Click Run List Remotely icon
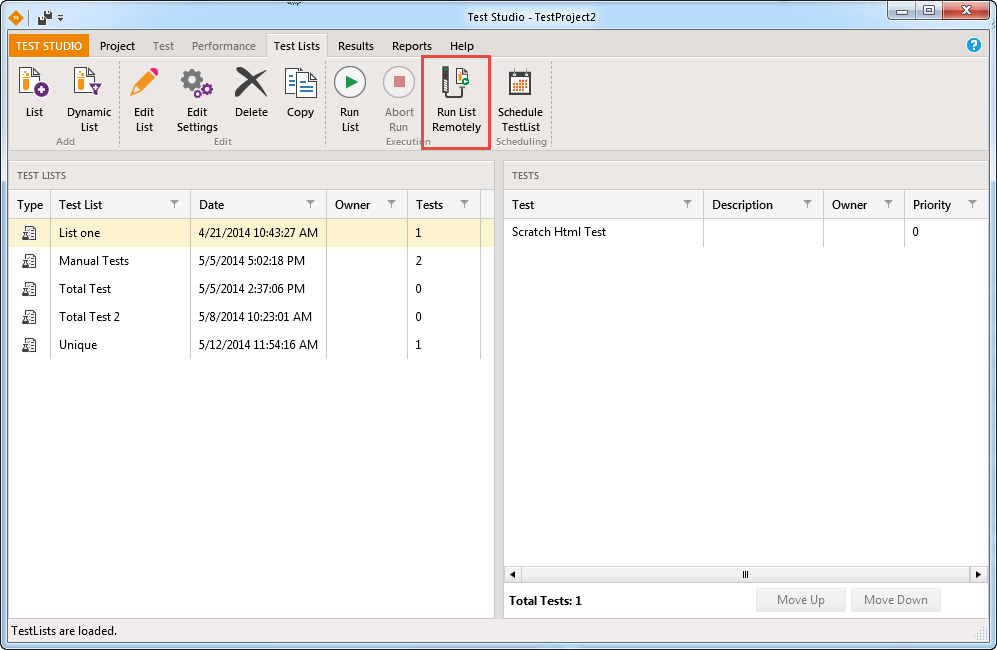Viewport: 997px width, 650px height. coord(456,100)
